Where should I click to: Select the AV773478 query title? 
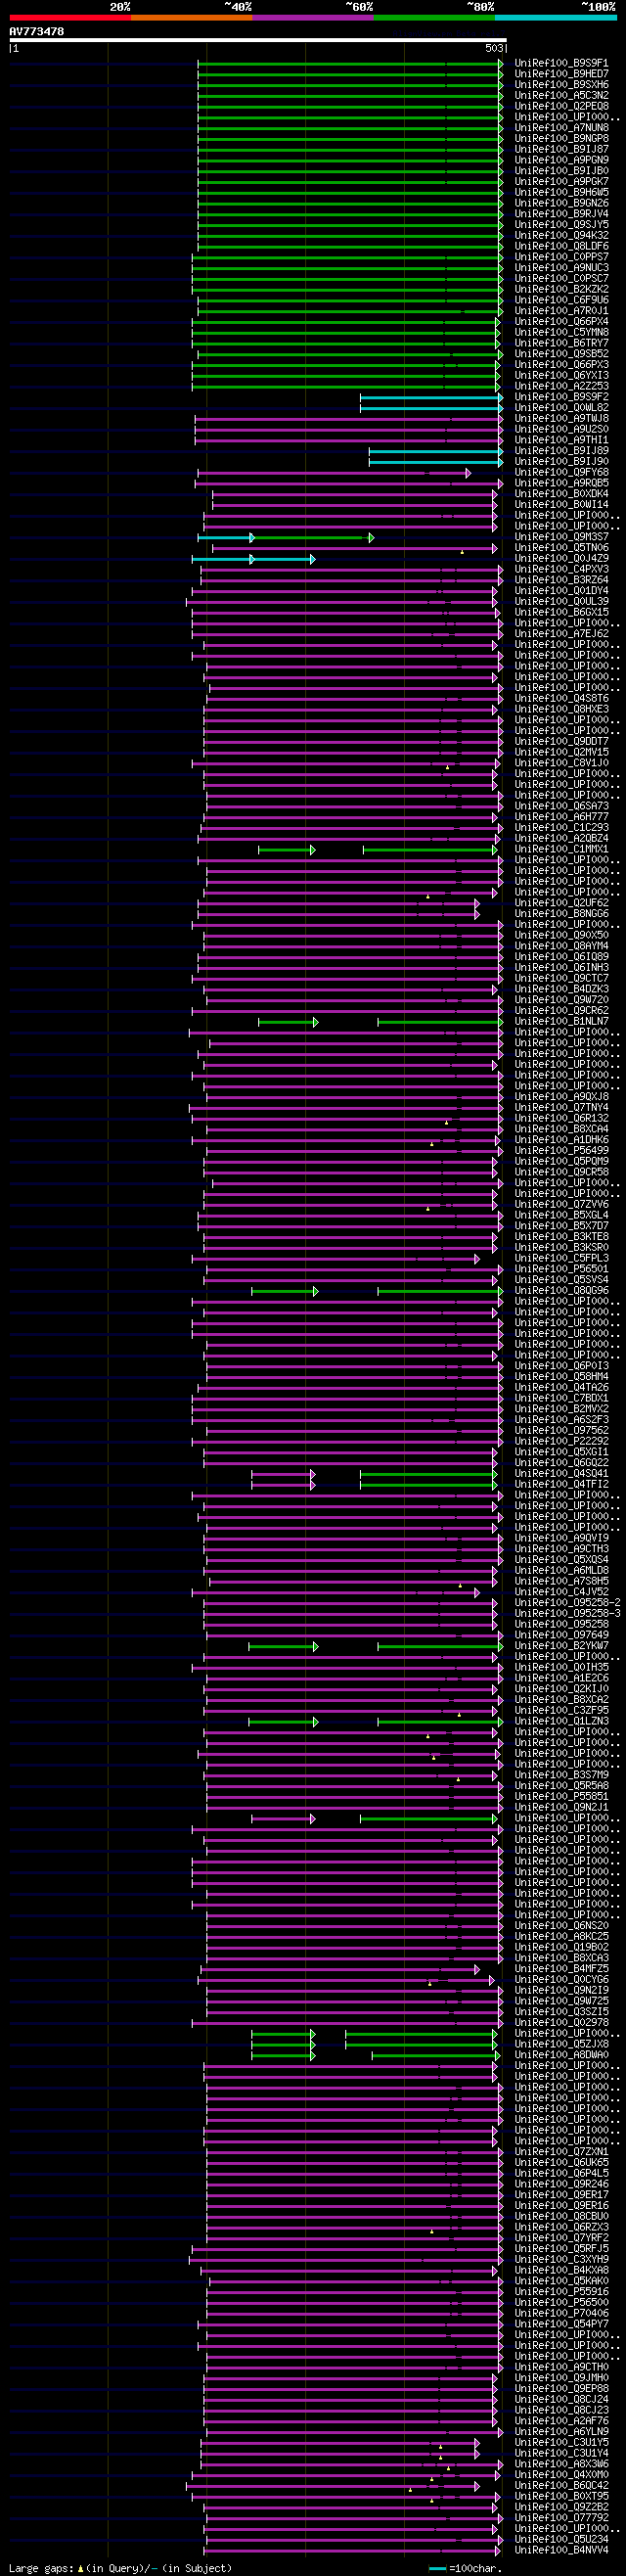click(x=37, y=31)
